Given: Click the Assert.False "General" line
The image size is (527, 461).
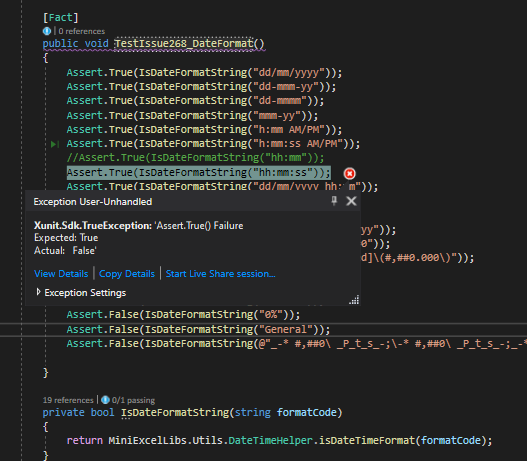Looking at the screenshot, I should tap(198, 329).
